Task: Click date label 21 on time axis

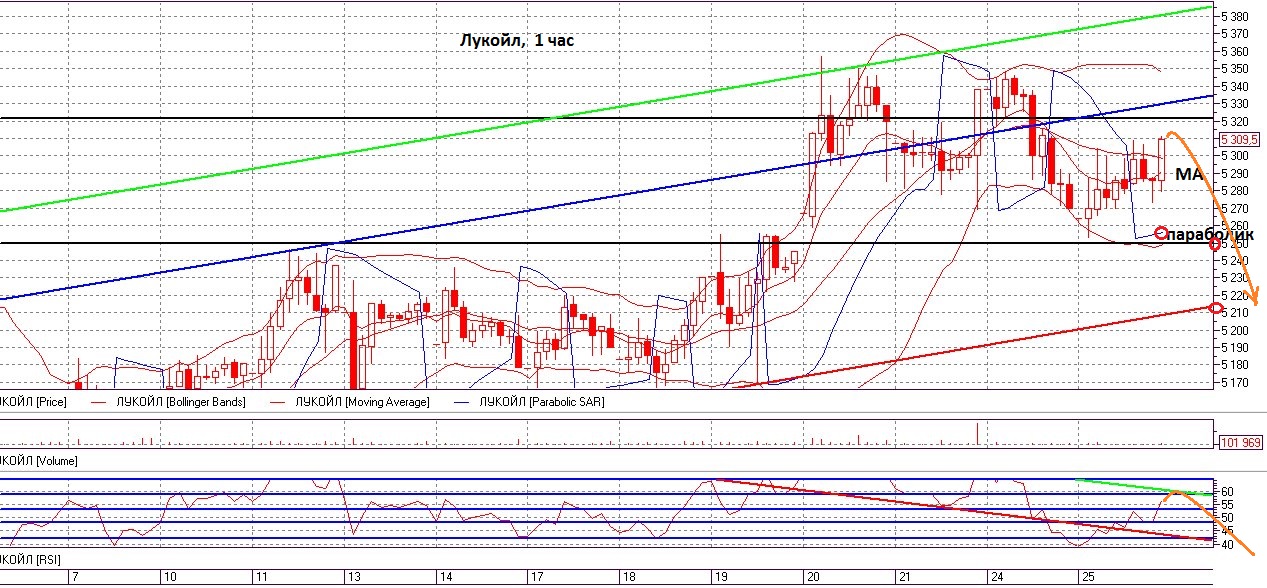Action: [904, 578]
